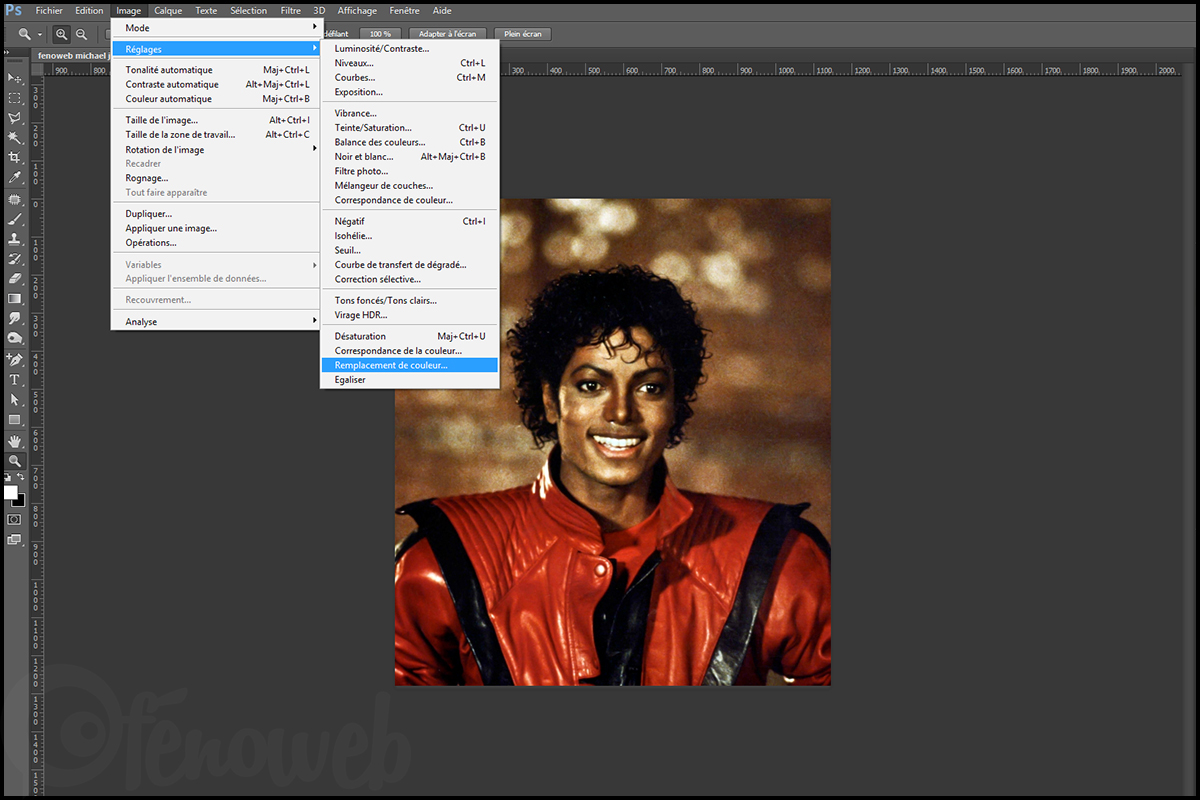
Task: Select the History Brush tool
Action: pos(15,259)
